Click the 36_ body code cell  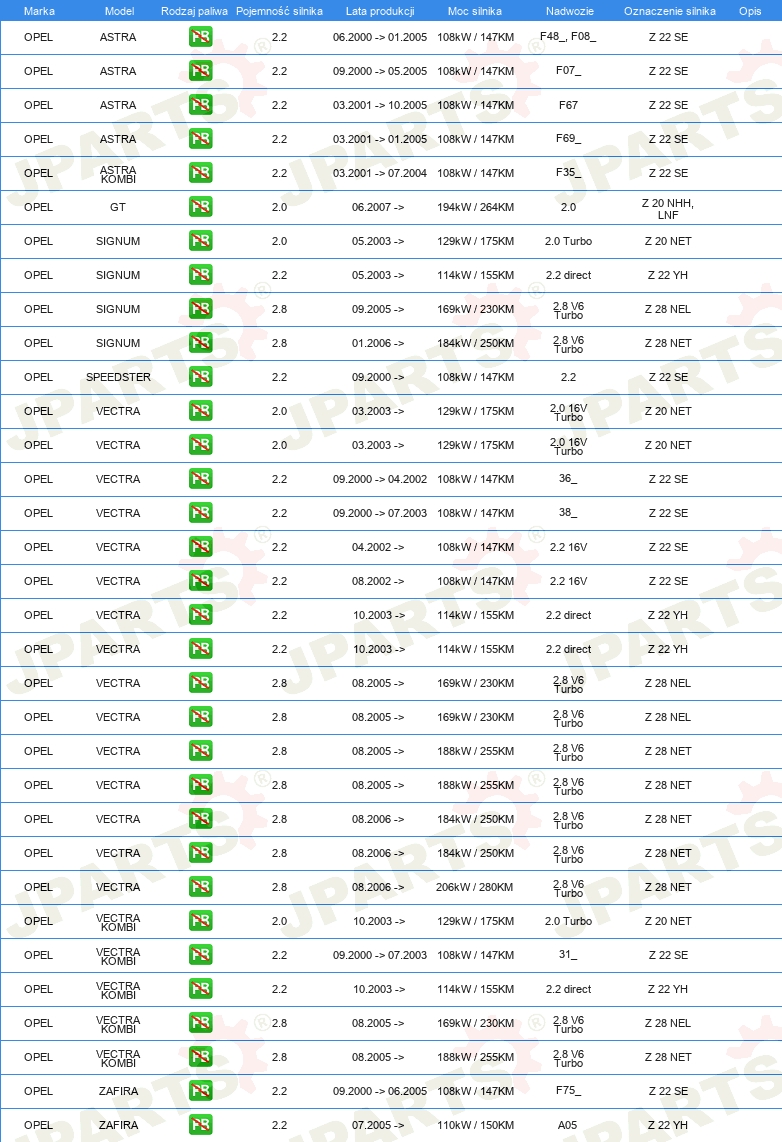pos(568,479)
